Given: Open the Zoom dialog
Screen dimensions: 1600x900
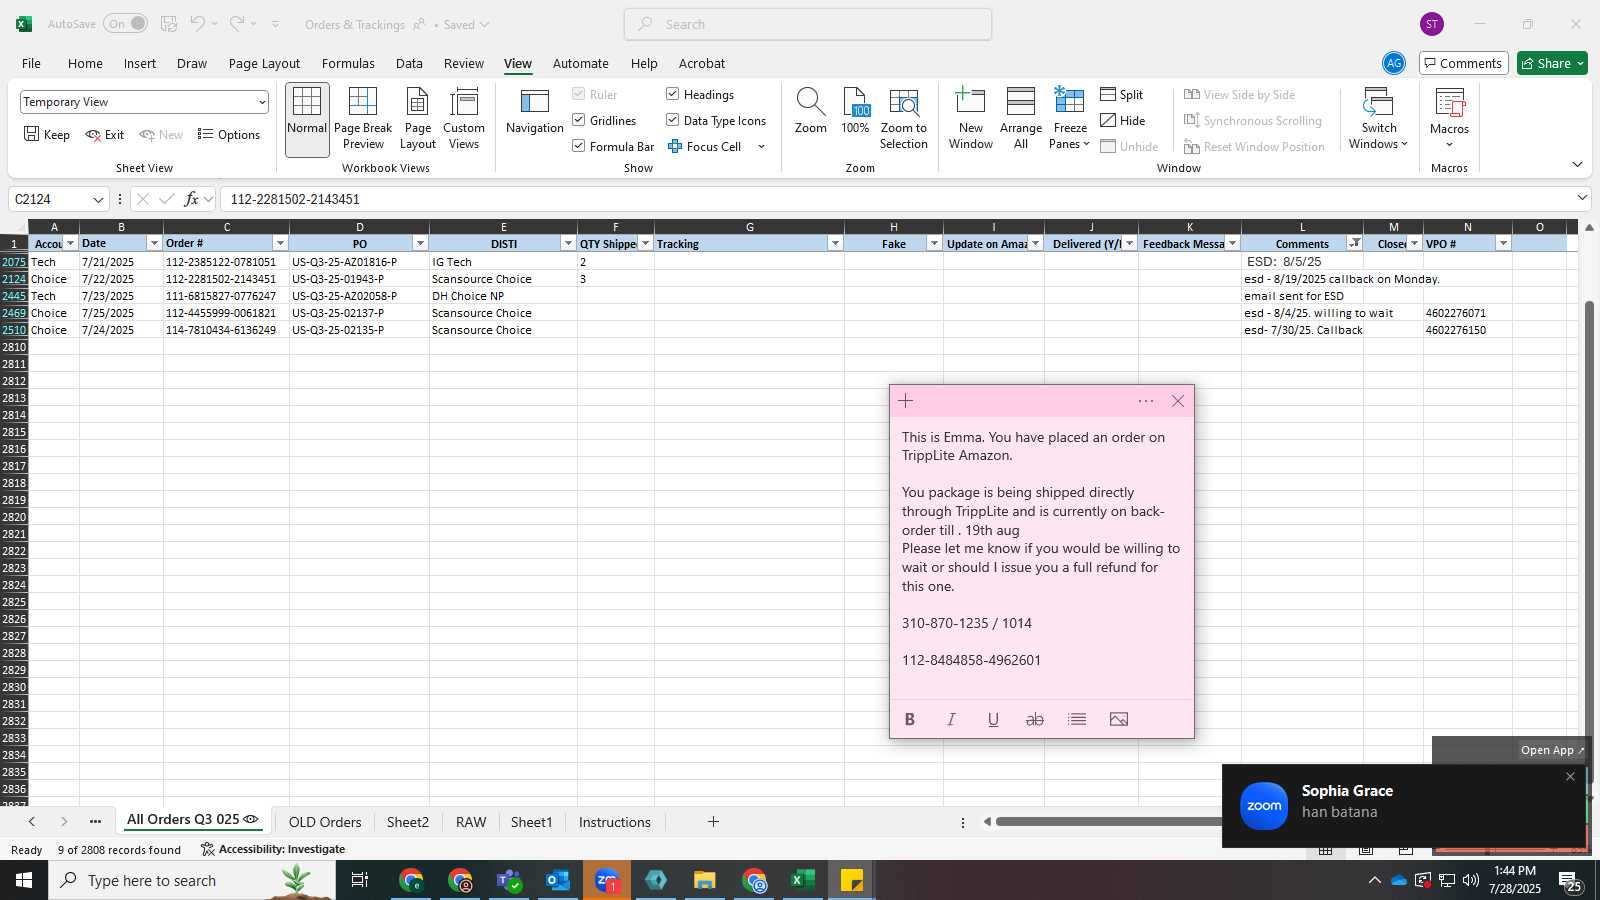Looking at the screenshot, I should [810, 112].
